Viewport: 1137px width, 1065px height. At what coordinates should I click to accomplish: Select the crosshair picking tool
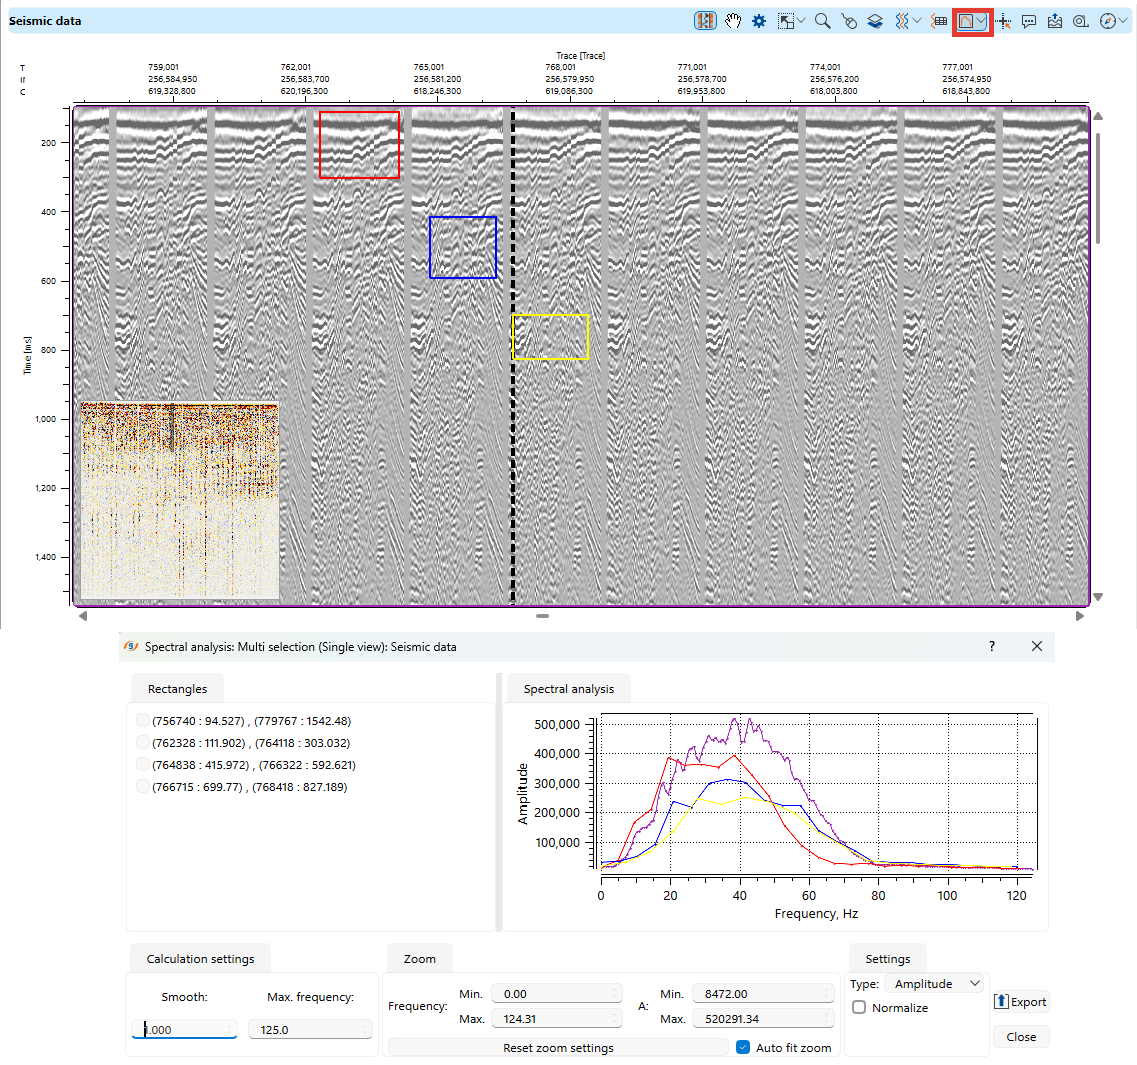point(1004,20)
